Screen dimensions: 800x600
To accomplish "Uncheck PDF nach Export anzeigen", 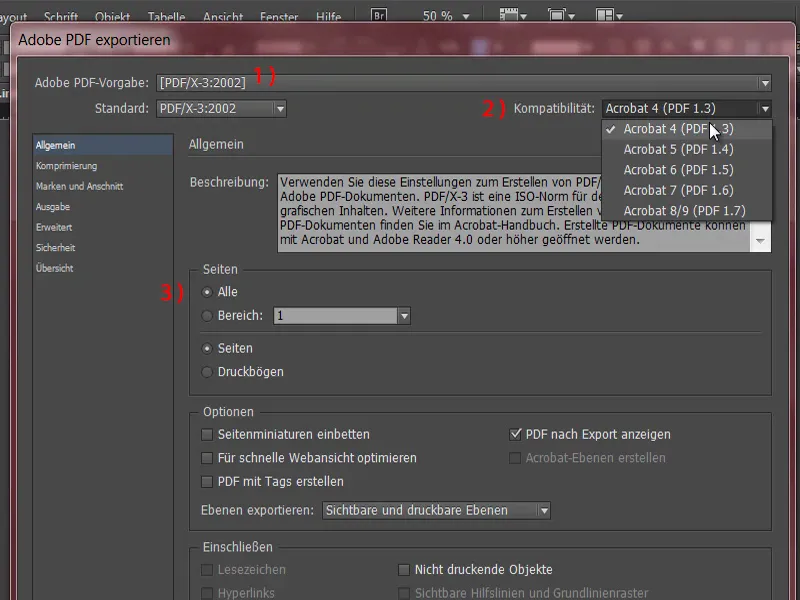I will click(x=515, y=434).
